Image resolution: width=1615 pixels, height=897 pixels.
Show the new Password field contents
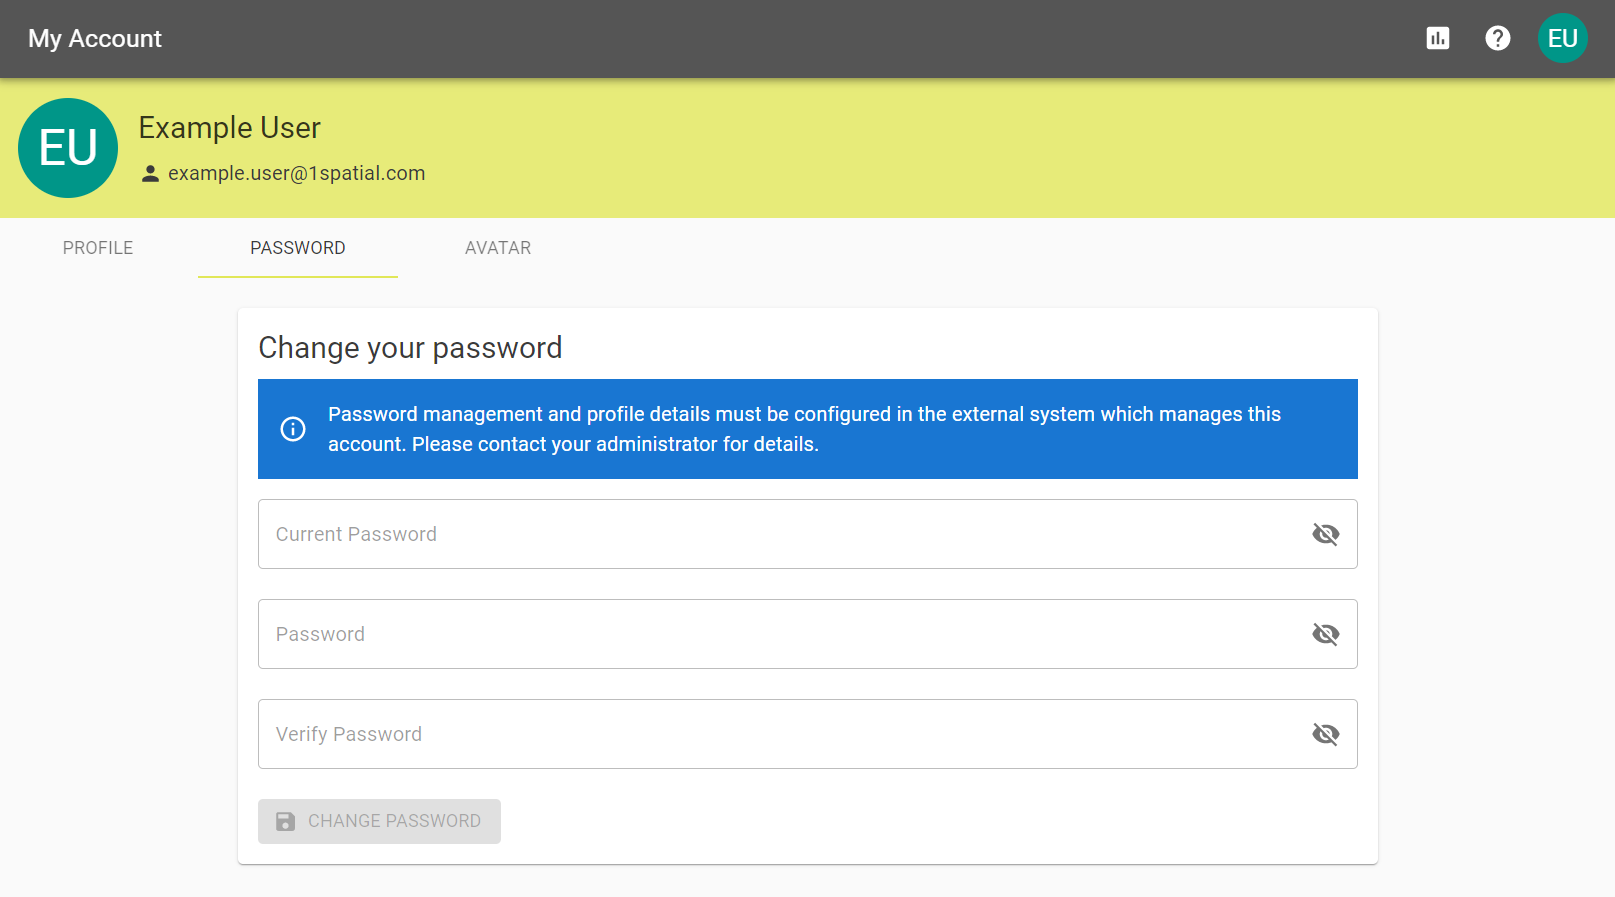click(1326, 634)
